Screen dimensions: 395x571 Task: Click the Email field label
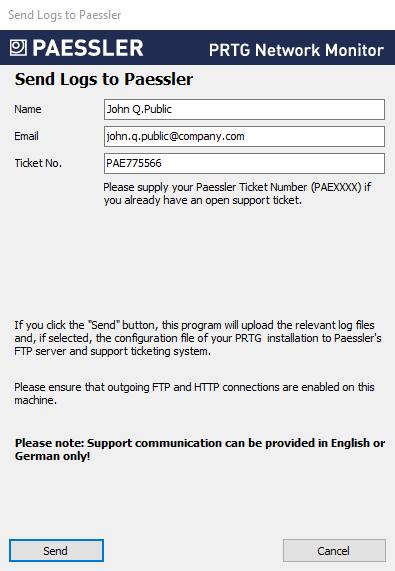[26, 136]
